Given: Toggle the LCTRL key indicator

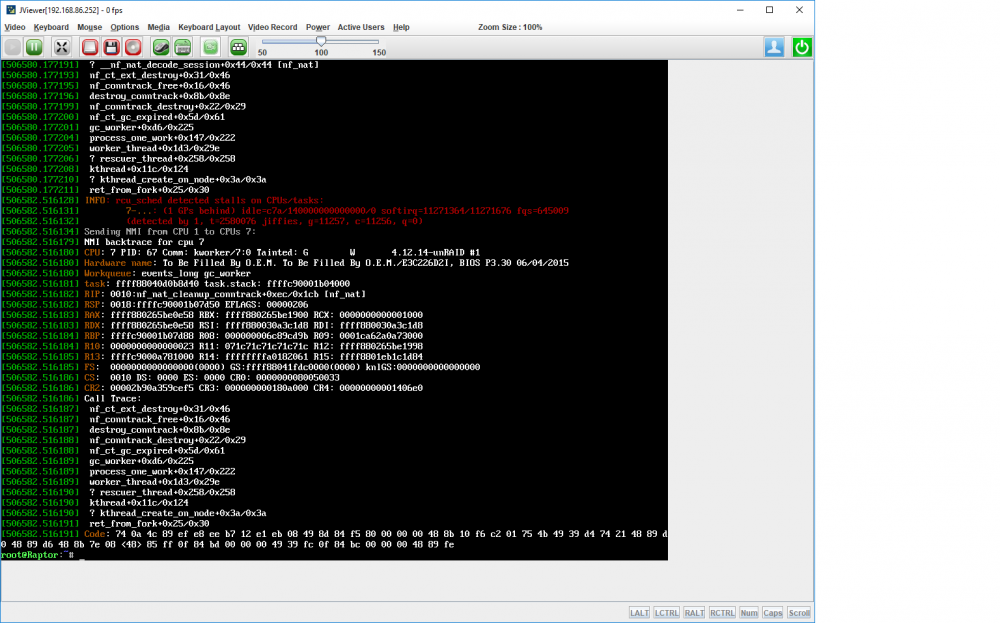Looking at the screenshot, I should (666, 613).
